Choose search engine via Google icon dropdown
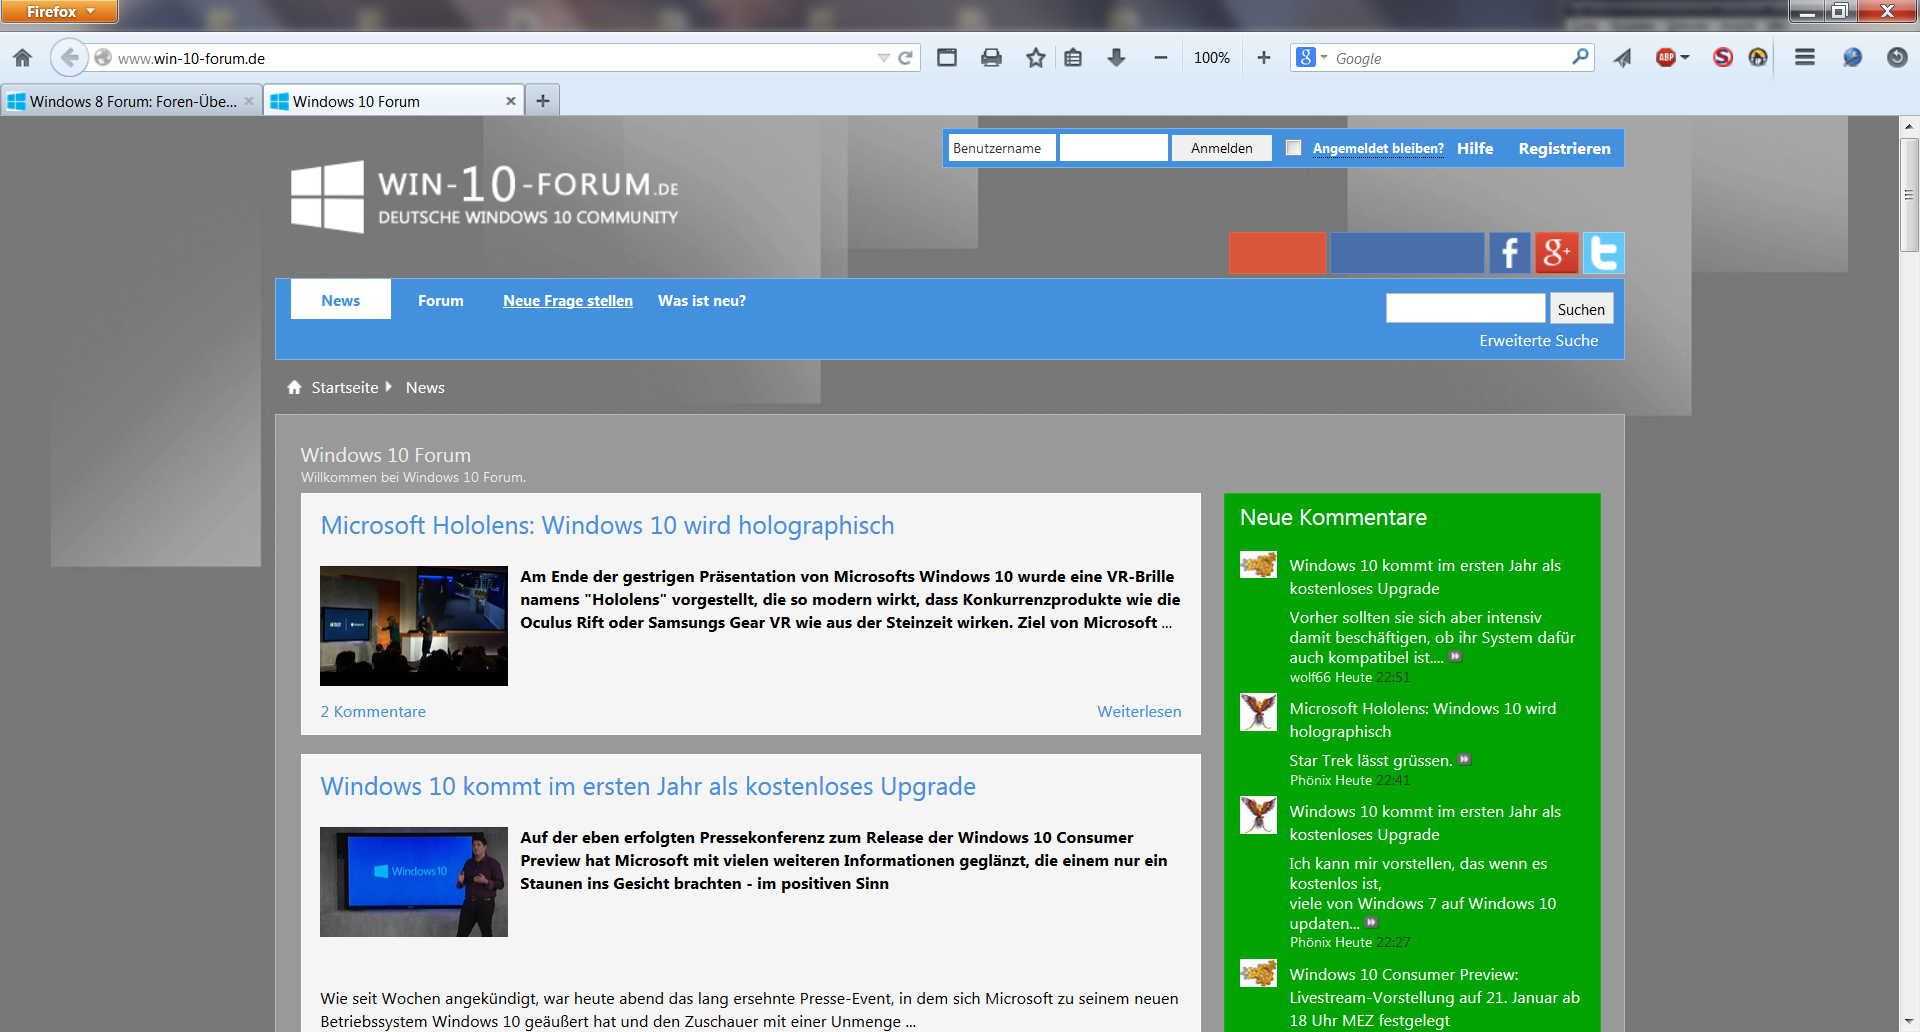Screen dimensions: 1920x1032 click(1311, 58)
